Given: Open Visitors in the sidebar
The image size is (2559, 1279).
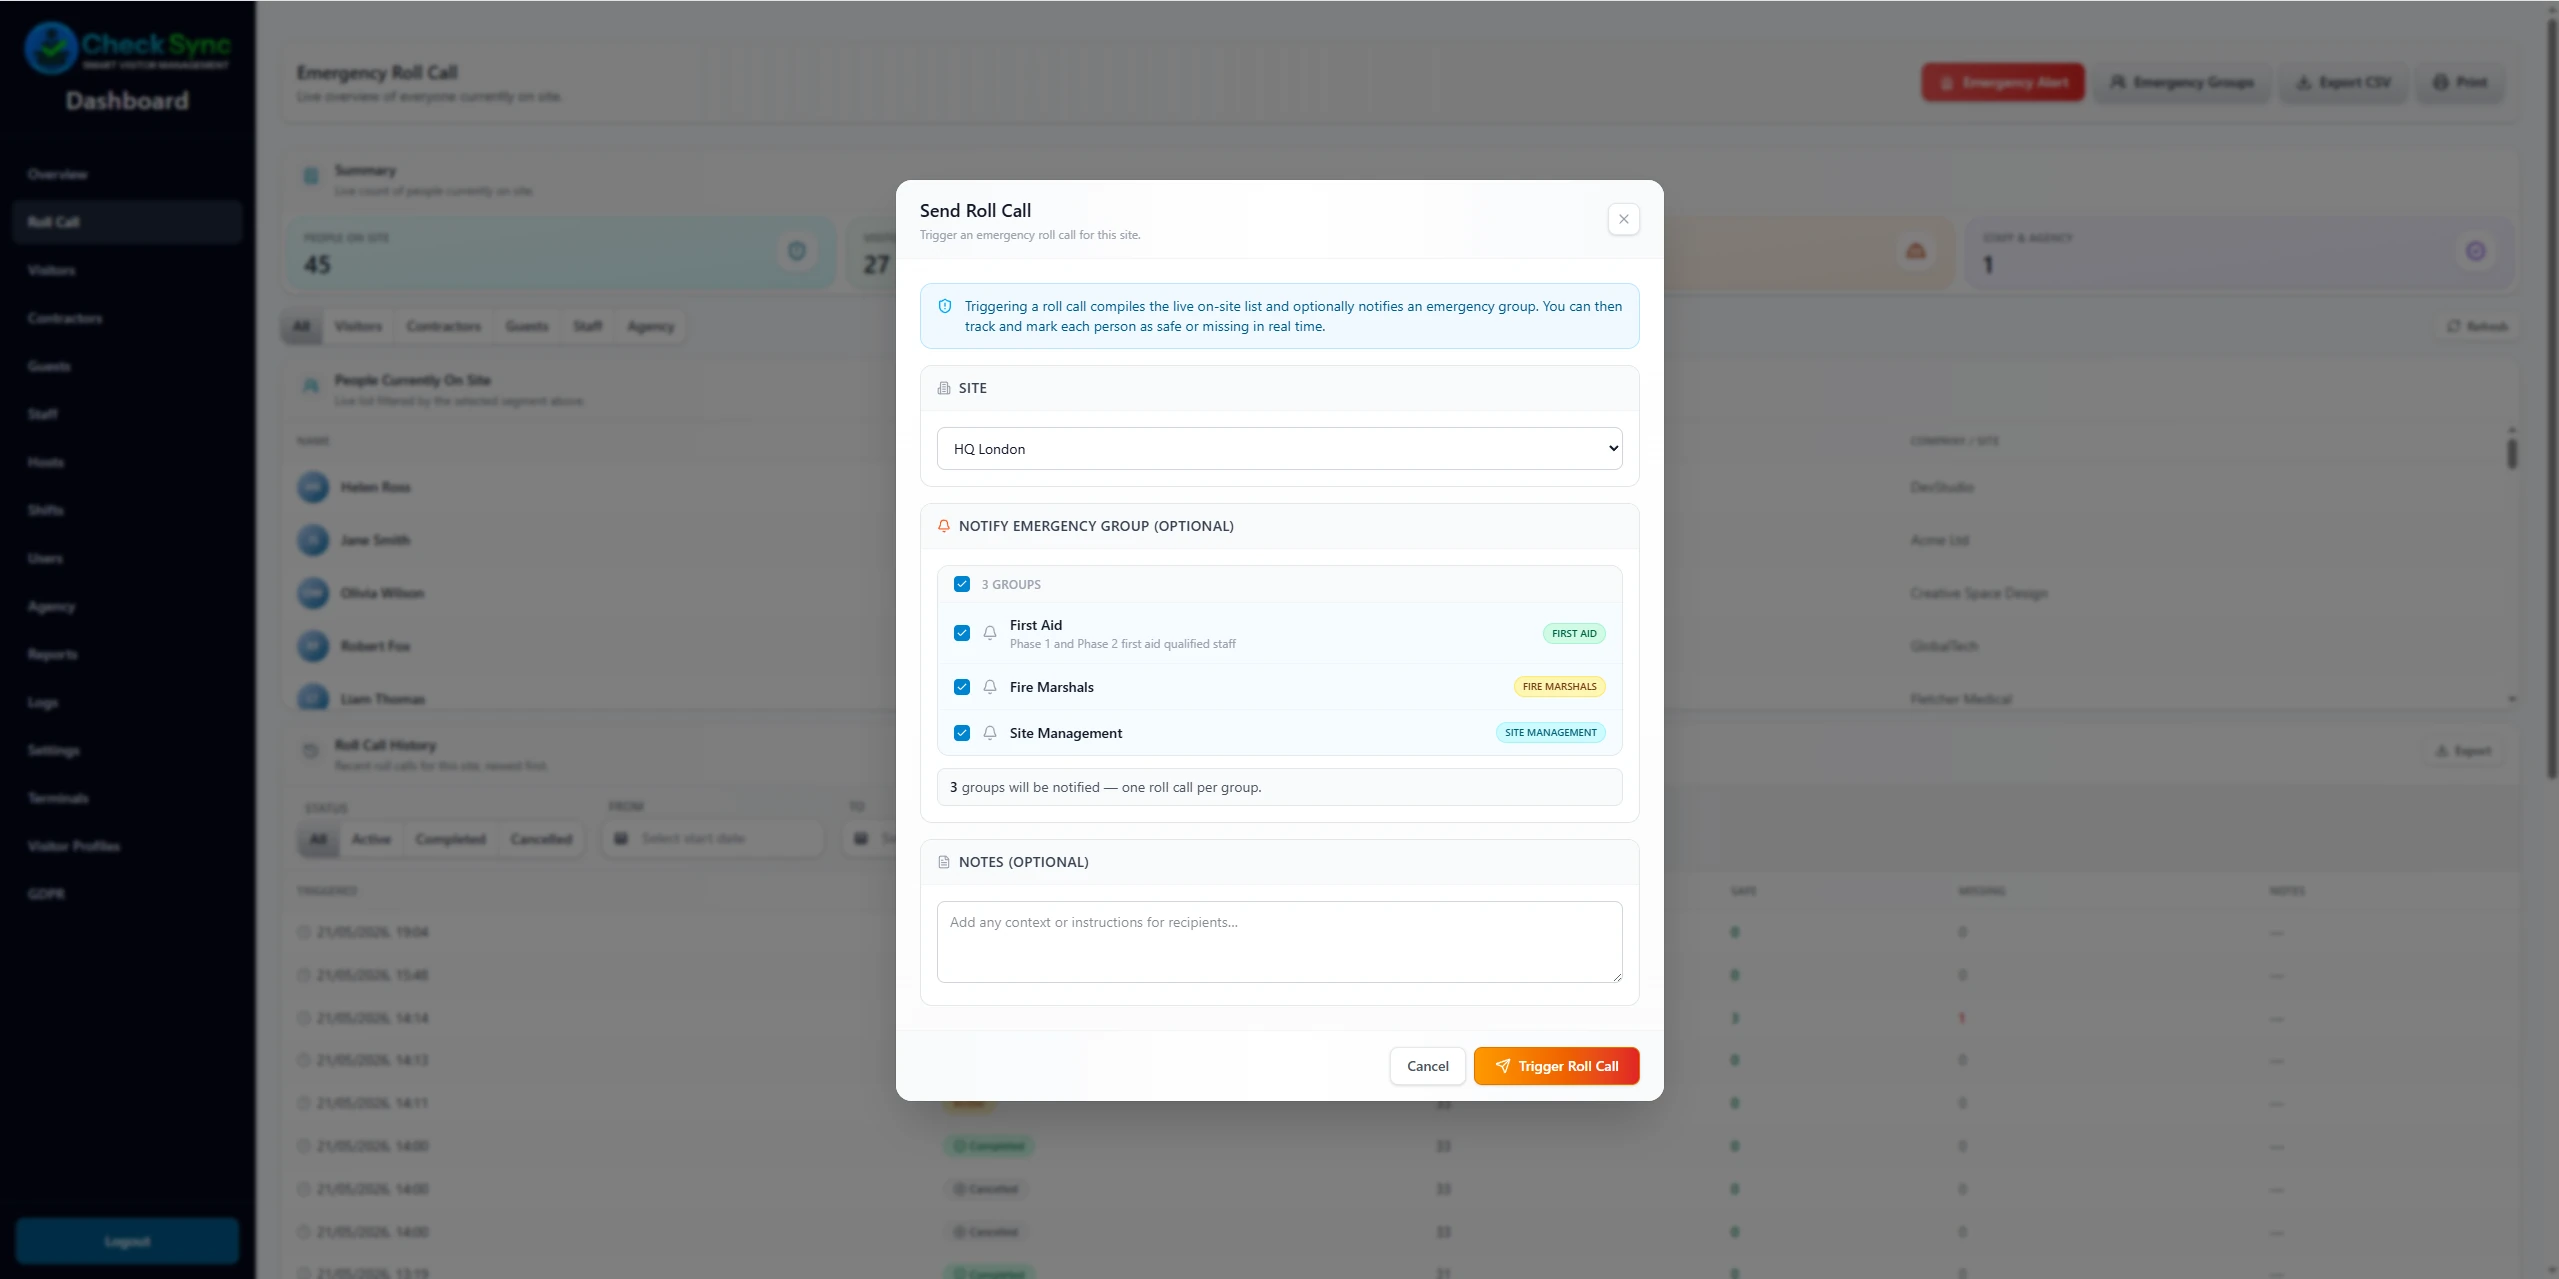Looking at the screenshot, I should [52, 270].
